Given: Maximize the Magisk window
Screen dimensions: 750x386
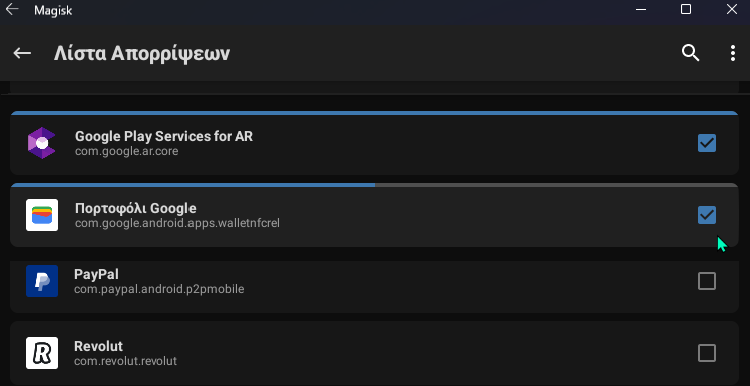Looking at the screenshot, I should (686, 9).
